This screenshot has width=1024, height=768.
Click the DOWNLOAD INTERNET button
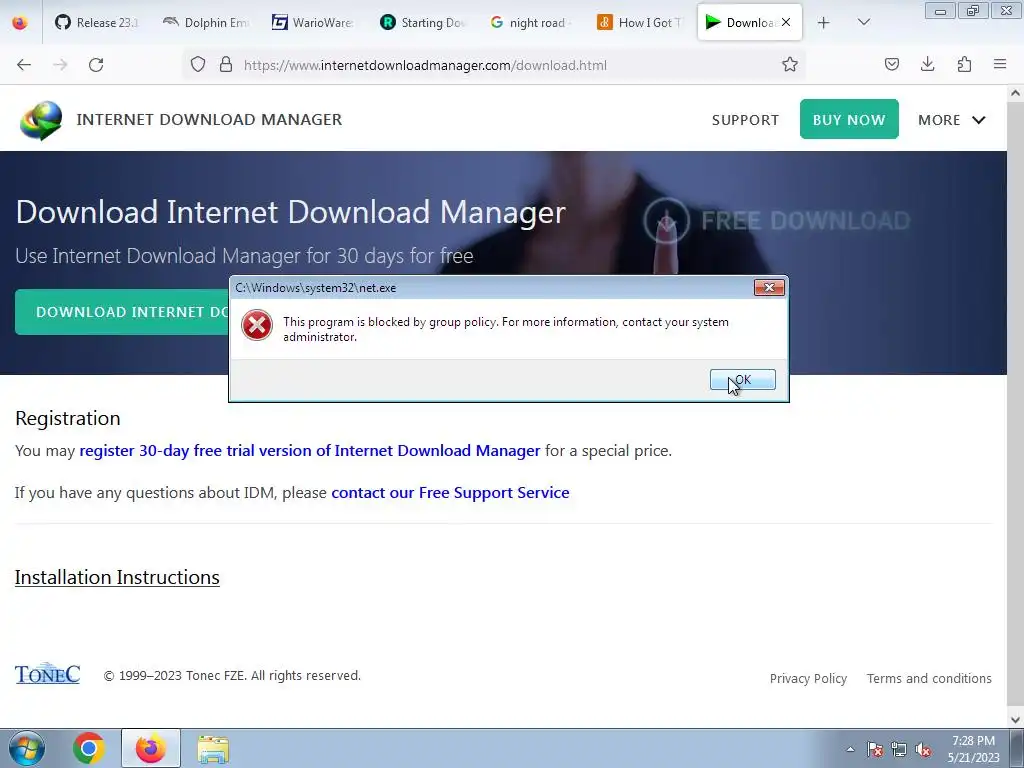coord(122,312)
